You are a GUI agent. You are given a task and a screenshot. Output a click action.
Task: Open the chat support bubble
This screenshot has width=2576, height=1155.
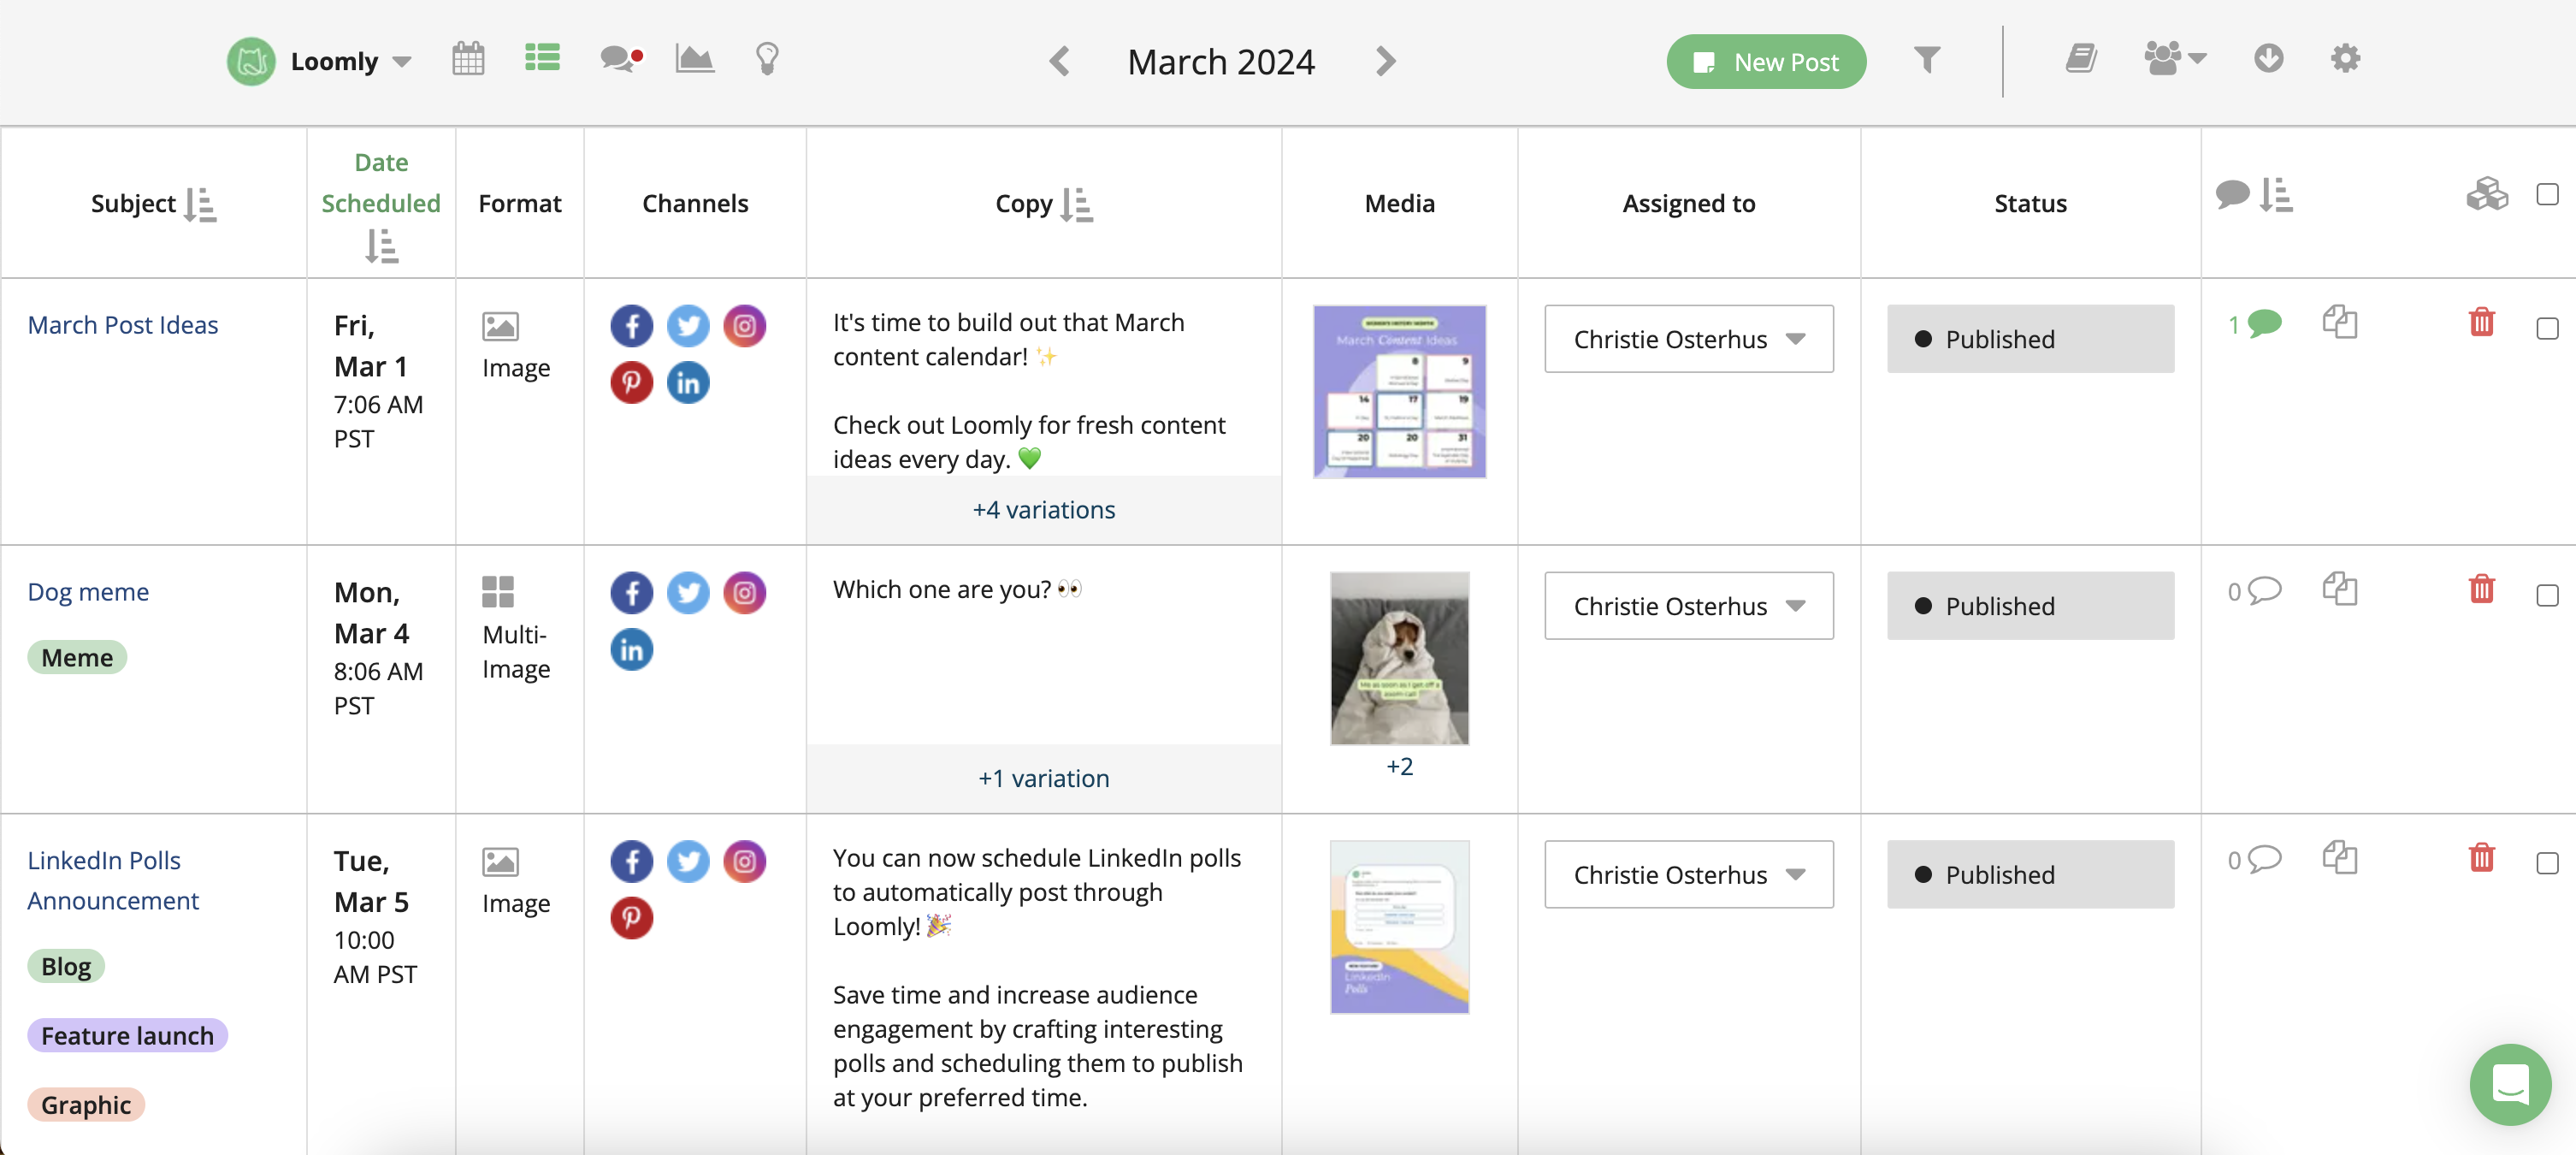pyautogui.click(x=2509, y=1083)
